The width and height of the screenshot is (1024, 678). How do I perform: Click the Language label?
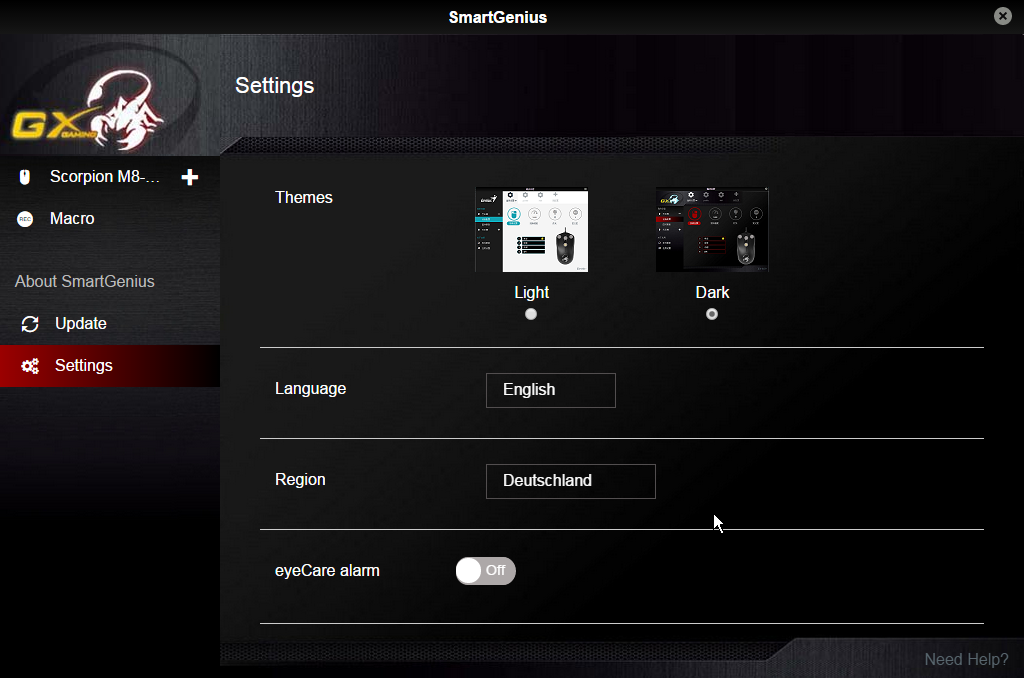310,389
